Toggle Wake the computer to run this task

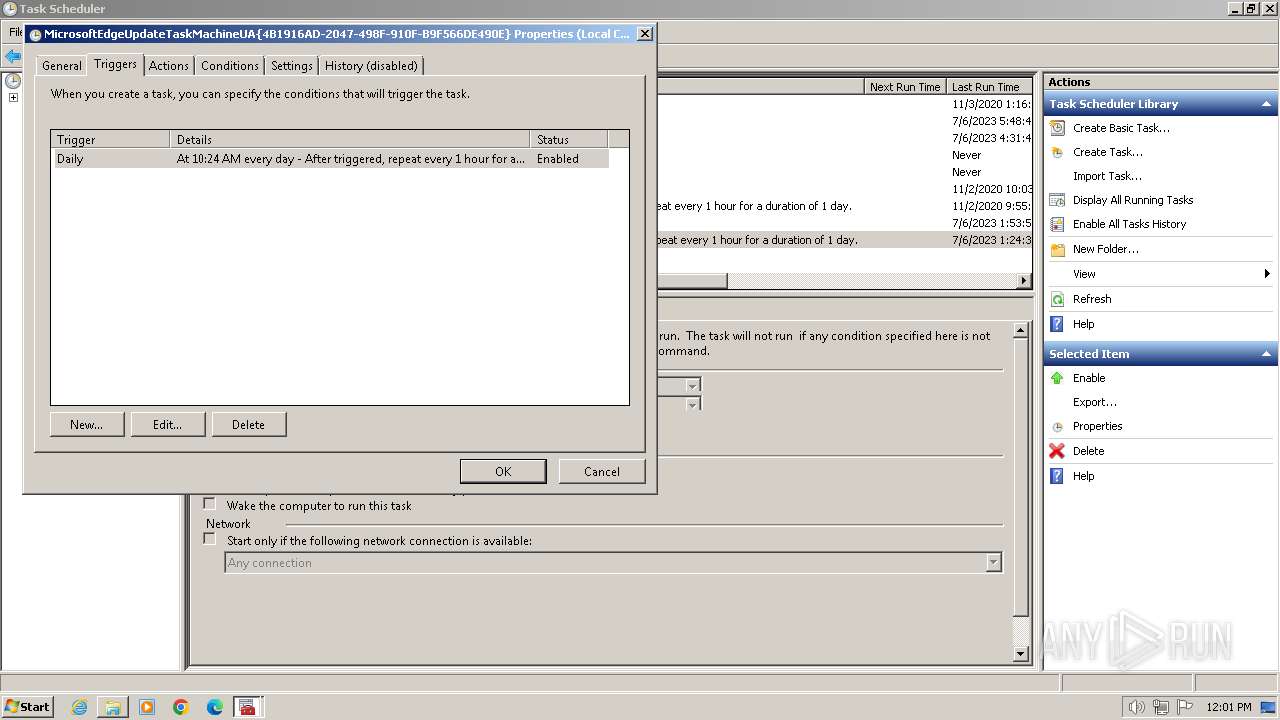(x=209, y=505)
